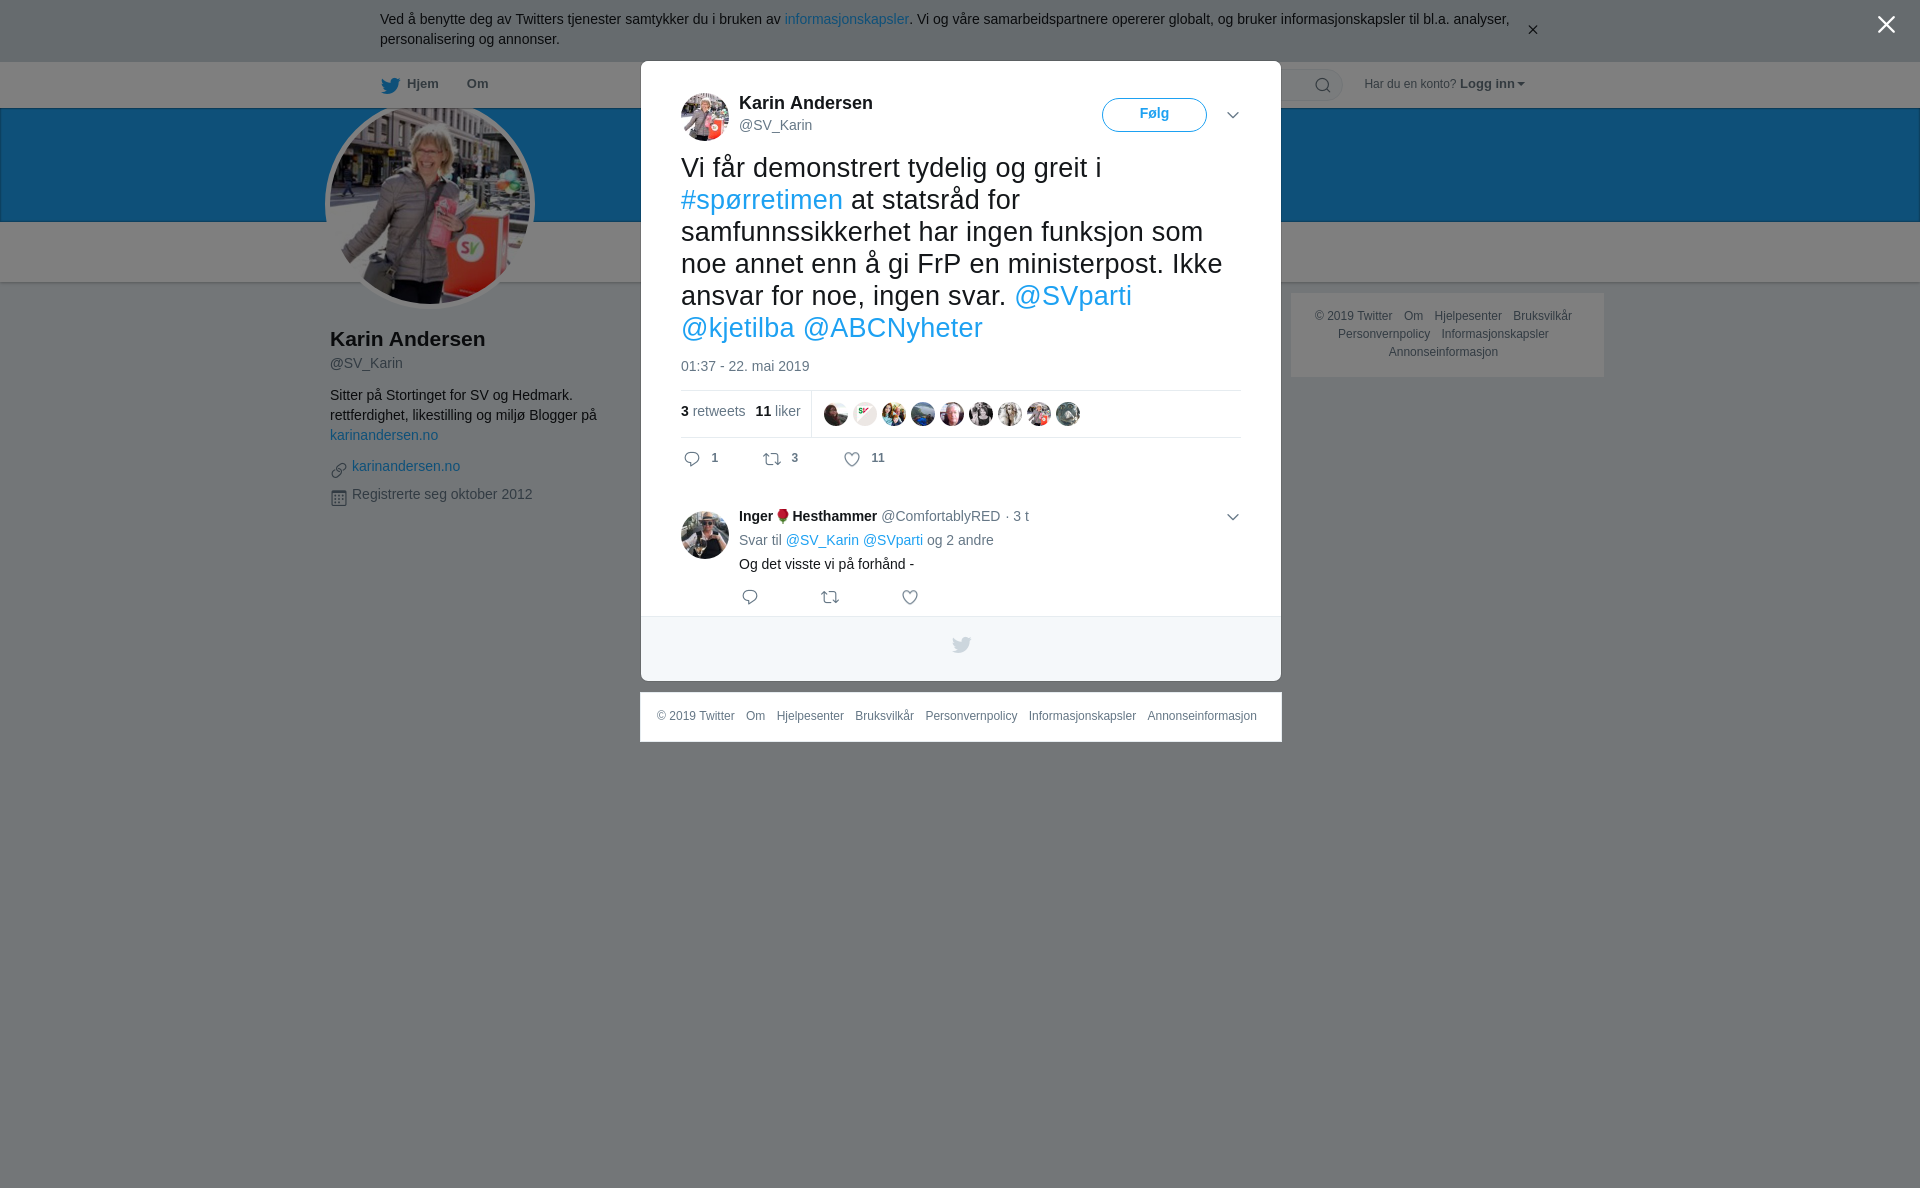
Task: Close the tweet overlay dialog
Action: pos(1886,25)
